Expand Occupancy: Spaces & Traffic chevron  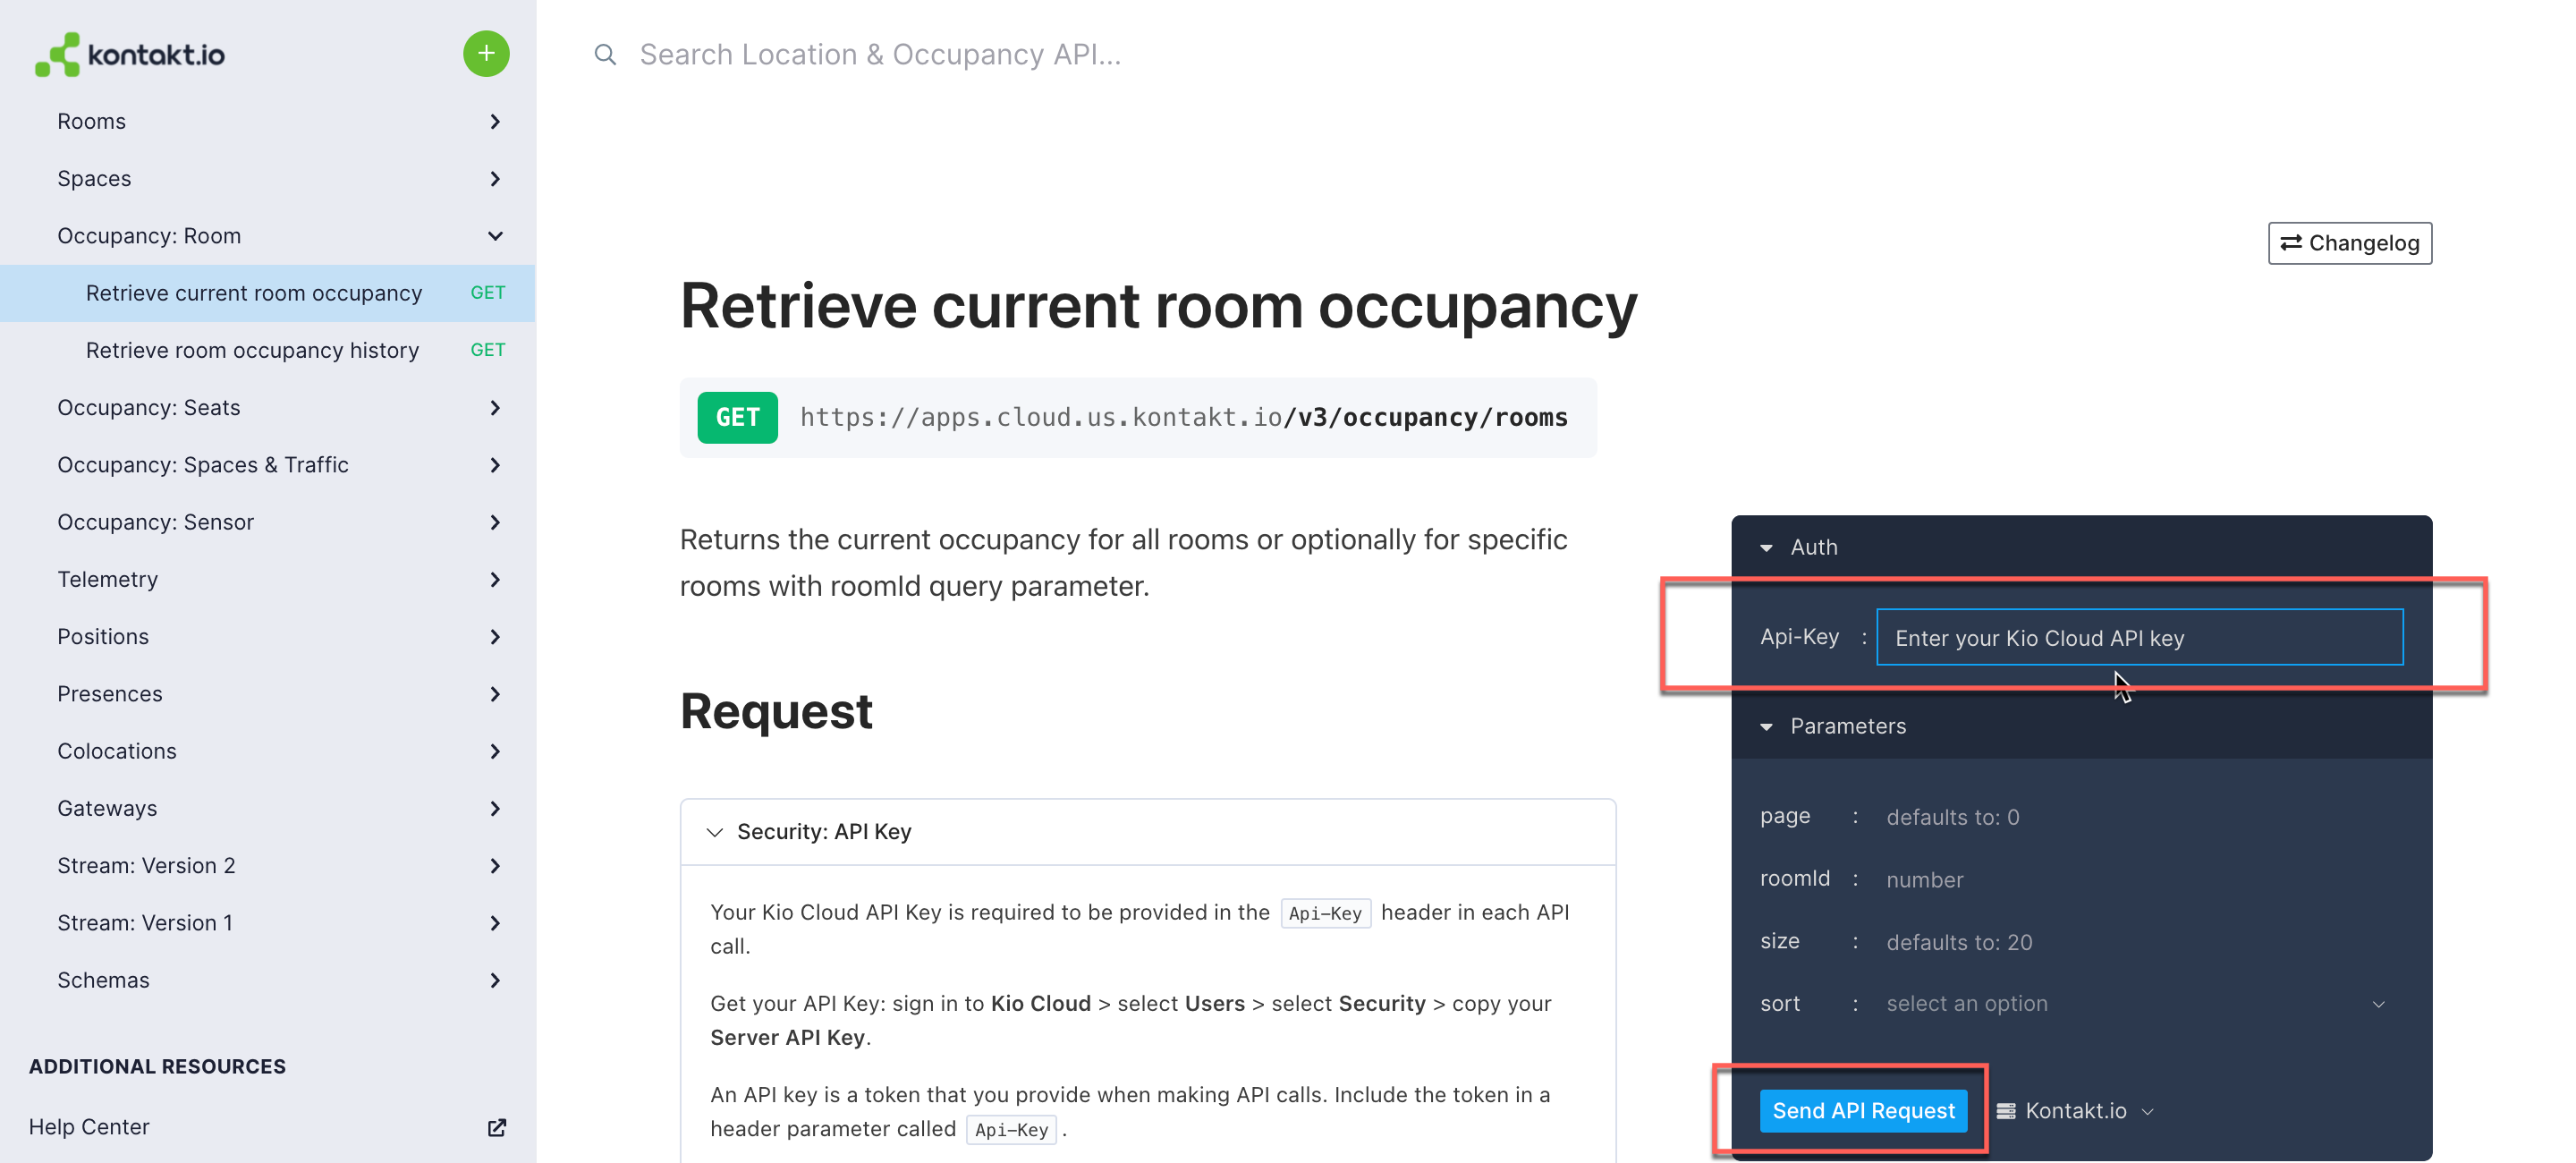(495, 465)
